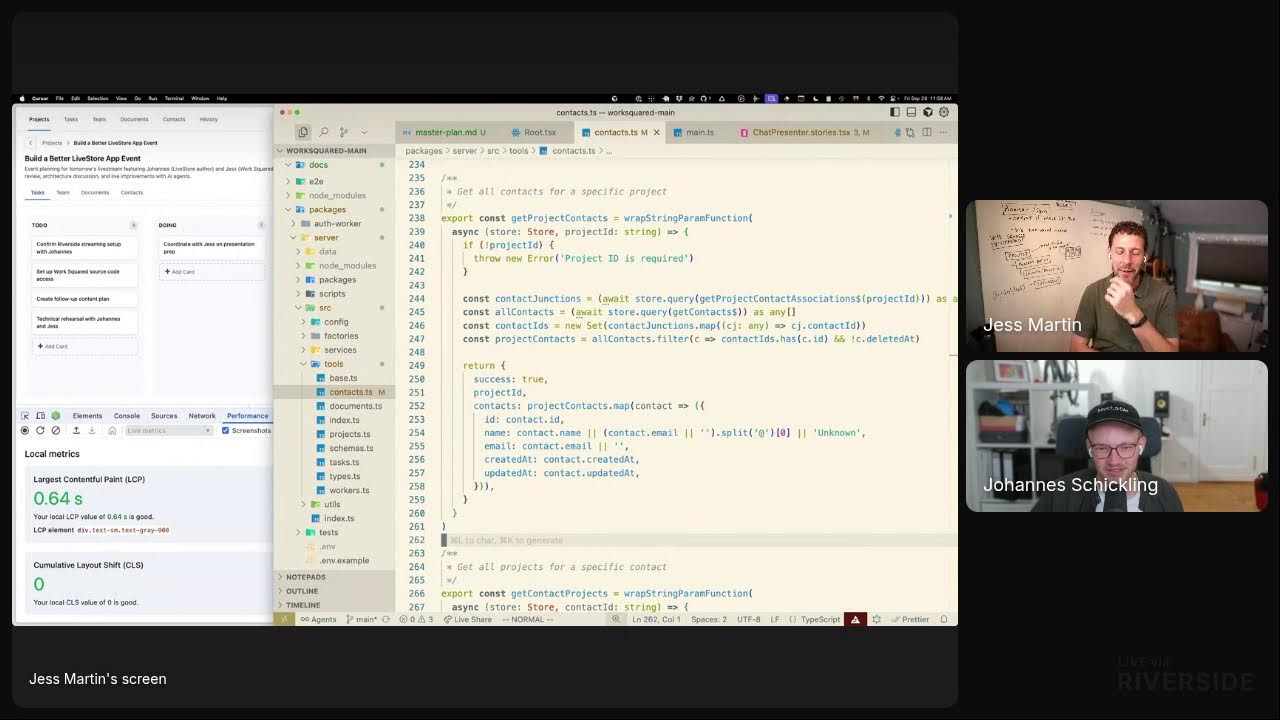Open Selection menu in macOS menu bar
Image resolution: width=1280 pixels, height=720 pixels.
pyautogui.click(x=98, y=98)
